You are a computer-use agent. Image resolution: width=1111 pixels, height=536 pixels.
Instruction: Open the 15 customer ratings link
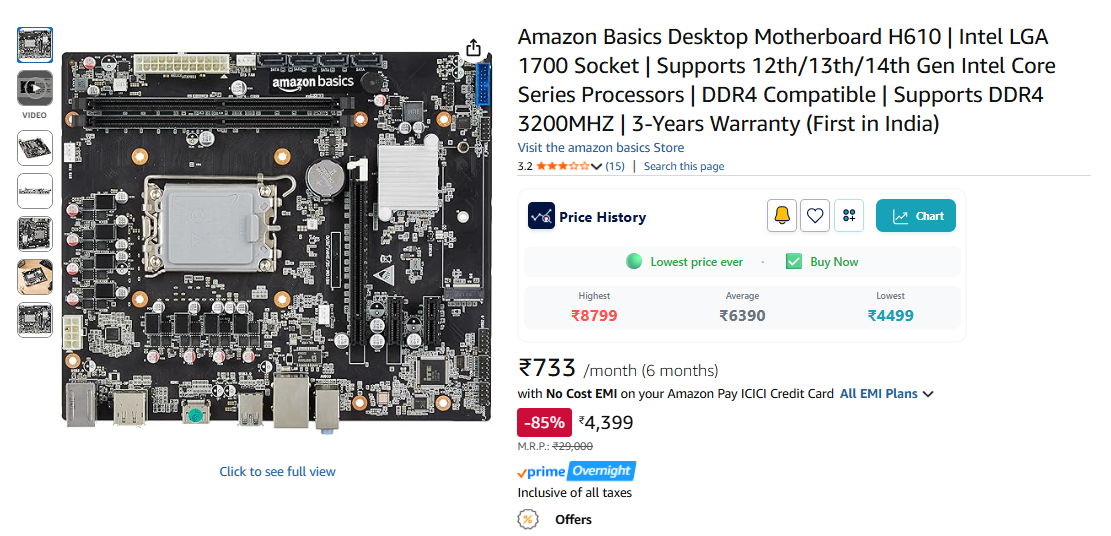[615, 167]
